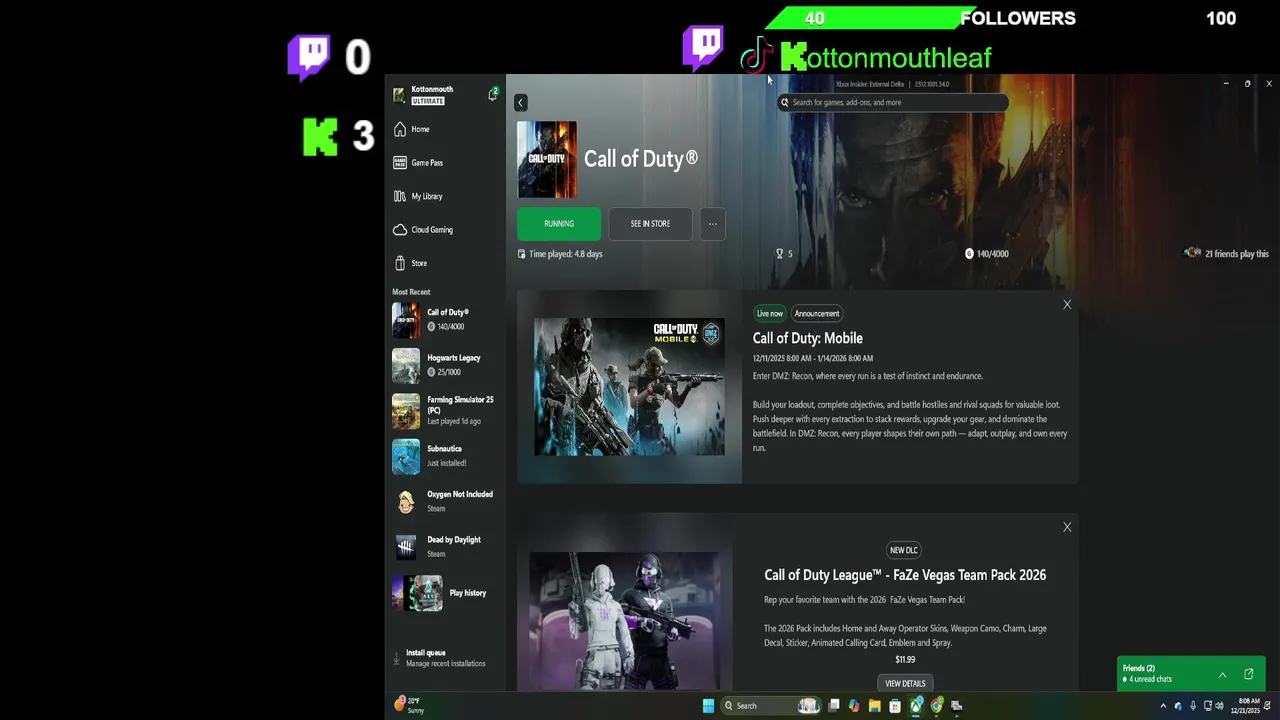Open the three-dot more options menu

click(713, 224)
